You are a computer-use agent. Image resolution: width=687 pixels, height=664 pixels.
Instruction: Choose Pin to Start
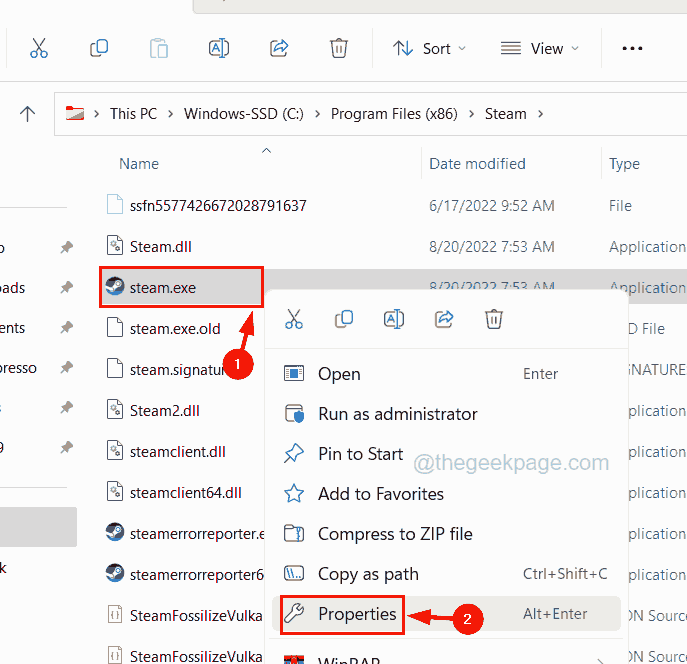[x=446, y=454]
